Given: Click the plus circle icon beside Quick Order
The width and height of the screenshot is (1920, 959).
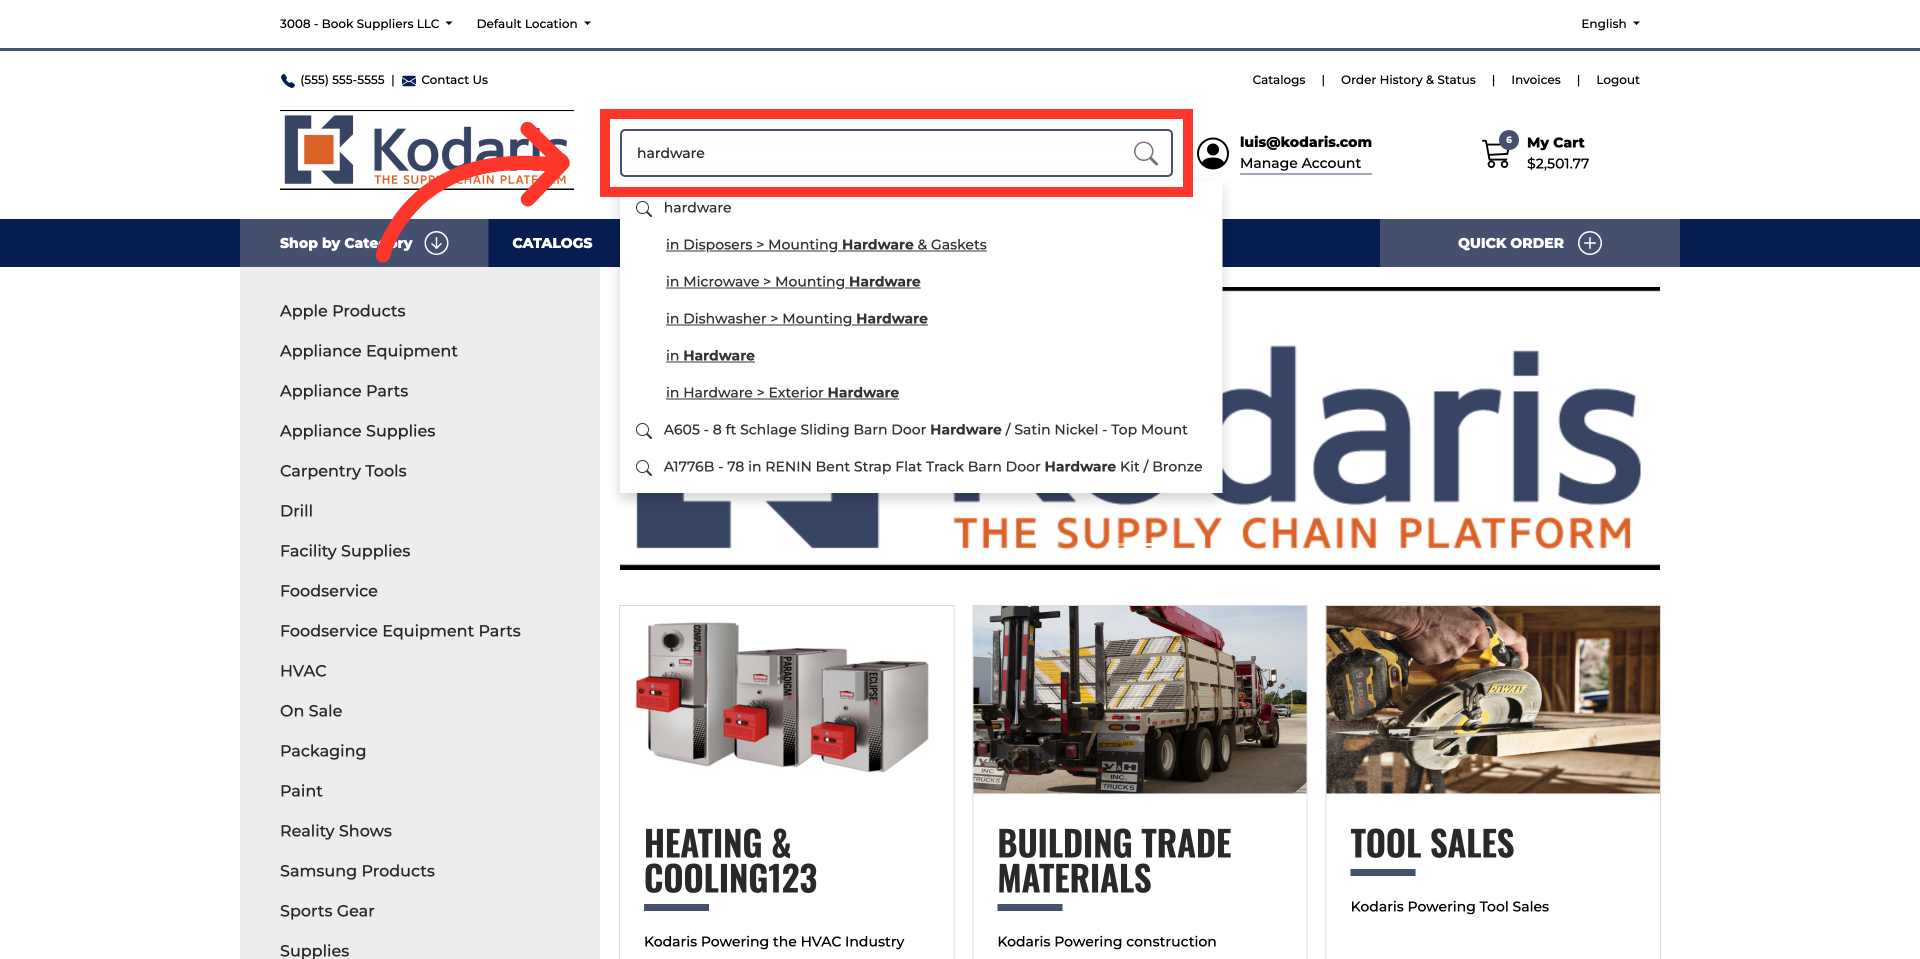Looking at the screenshot, I should click(x=1590, y=243).
